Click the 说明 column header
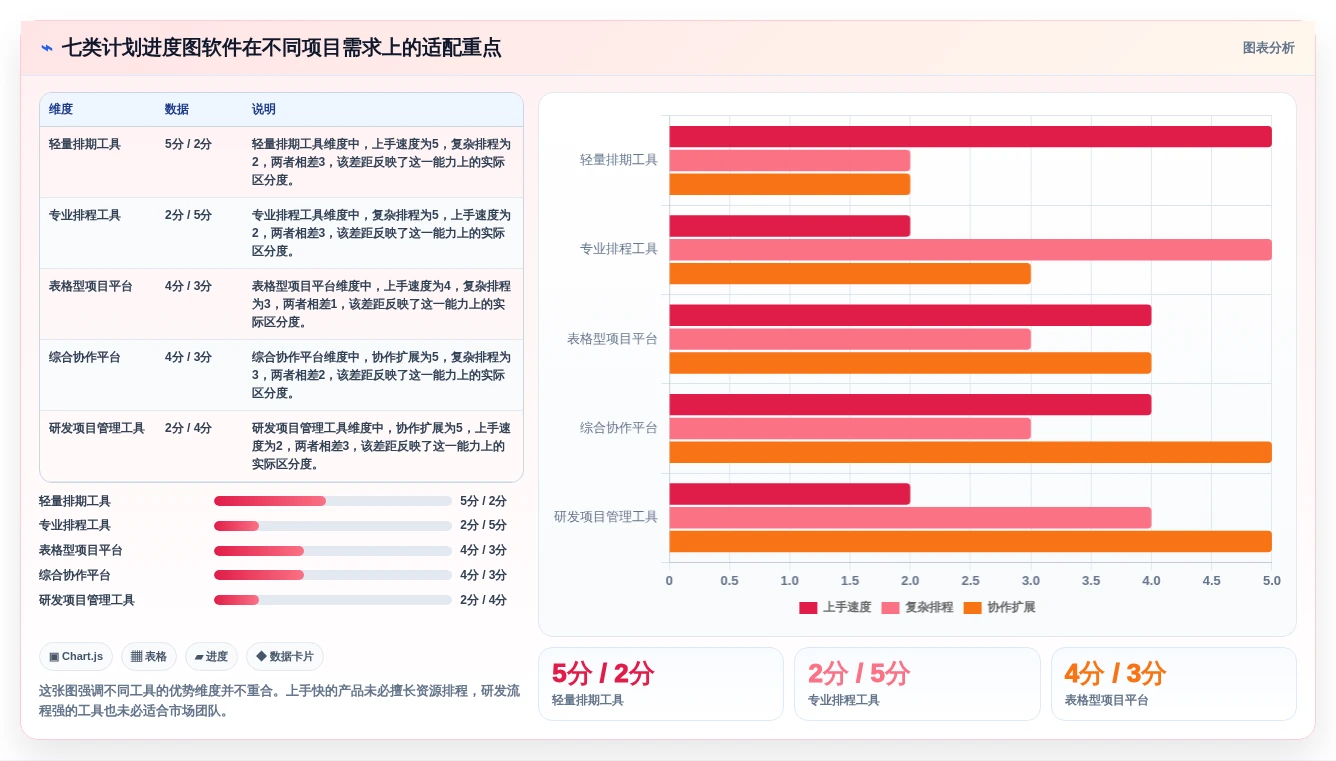The width and height of the screenshot is (1336, 761). point(264,109)
